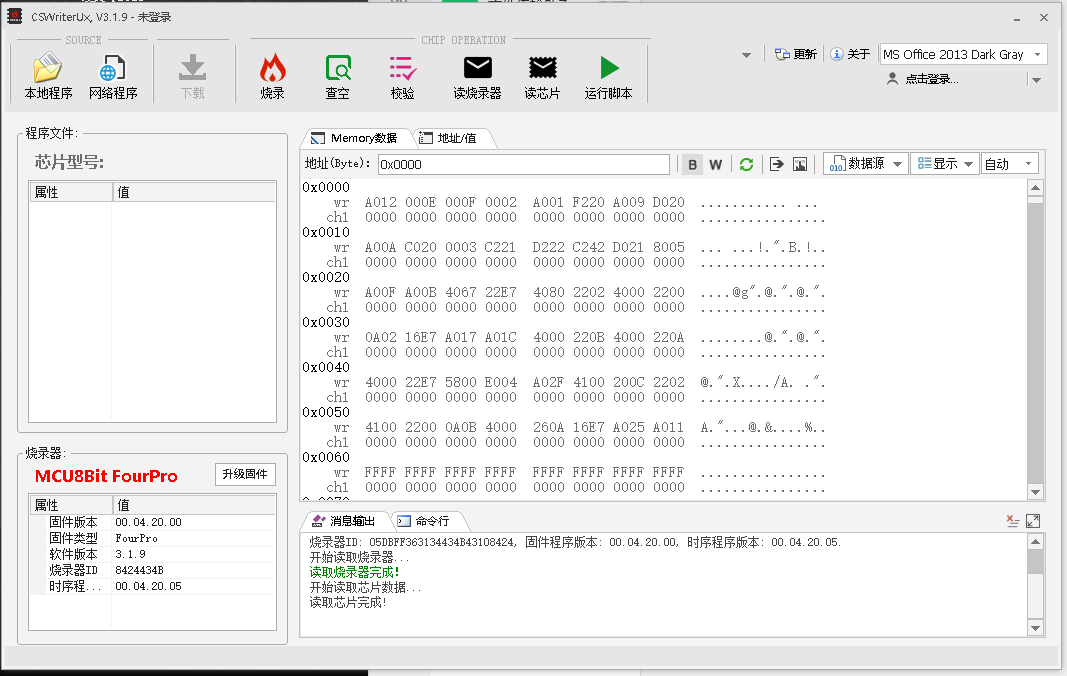The height and width of the screenshot is (676, 1067).
Task: Expand the dropdown arrow right of 点击登录
Action: point(1036,80)
